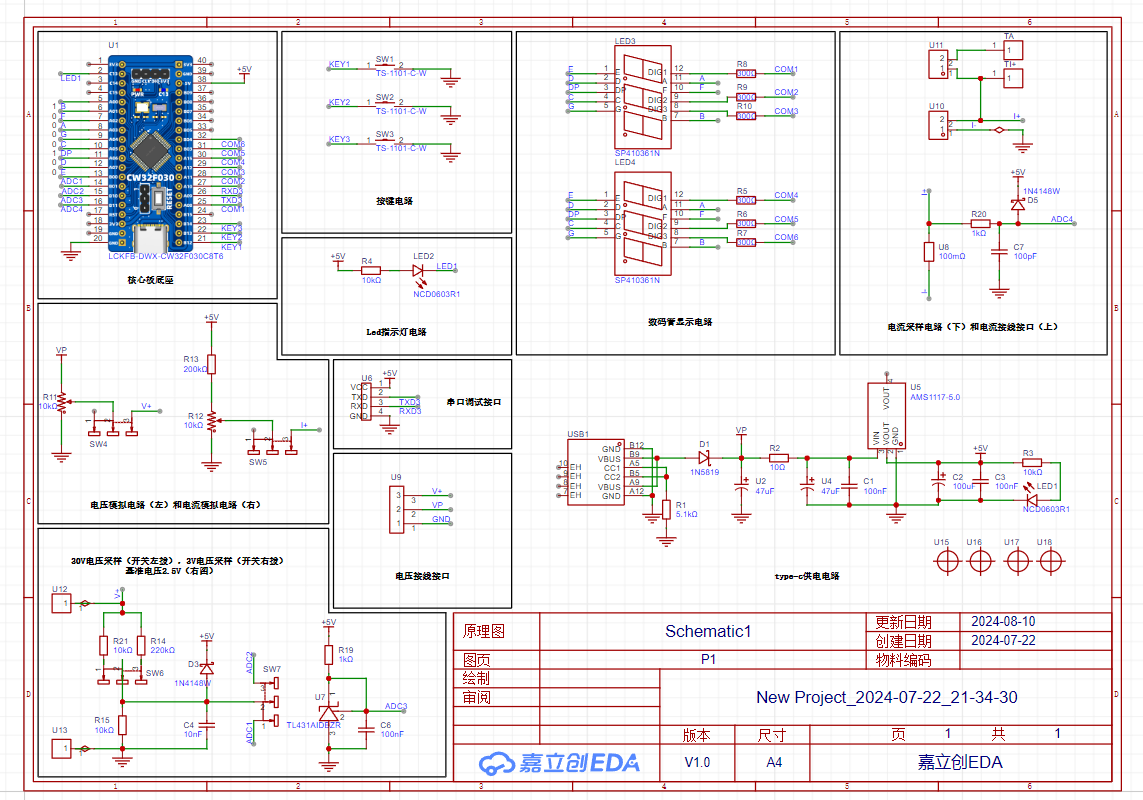Select the U5 AMS1117-5.0 regulator
The width and height of the screenshot is (1143, 800).
coord(886,416)
